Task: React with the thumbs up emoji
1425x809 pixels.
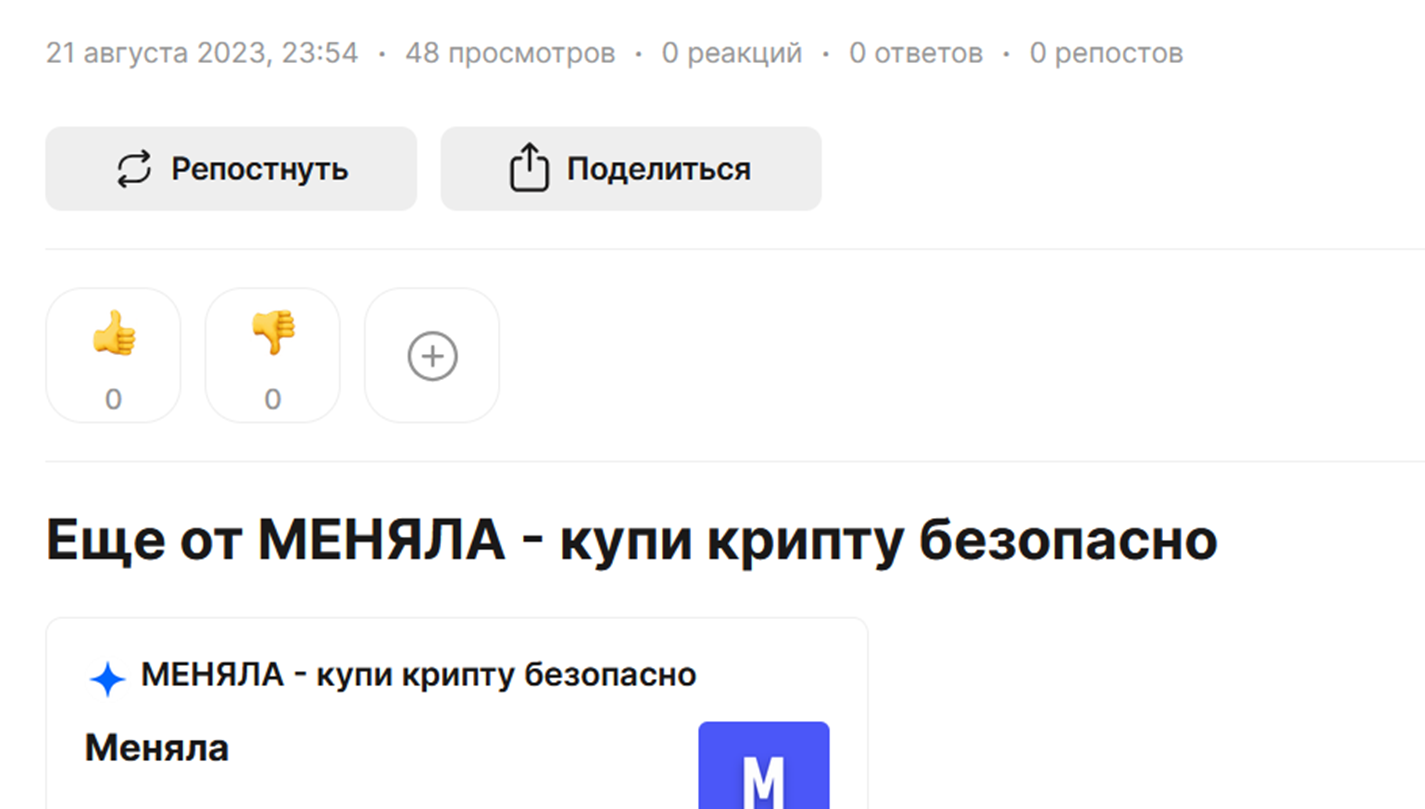Action: click(113, 355)
